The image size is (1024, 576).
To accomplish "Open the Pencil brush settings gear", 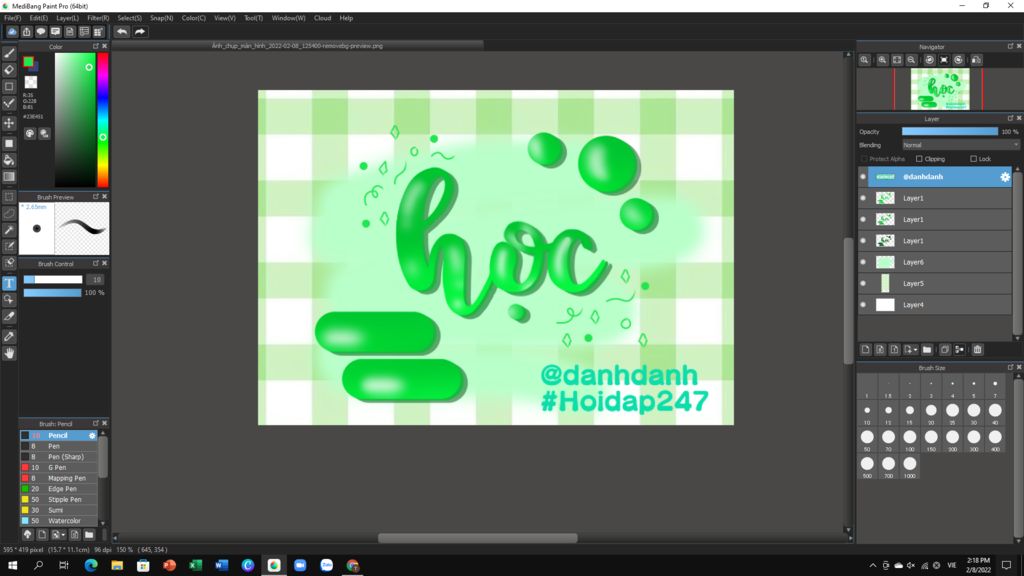I will [x=92, y=436].
